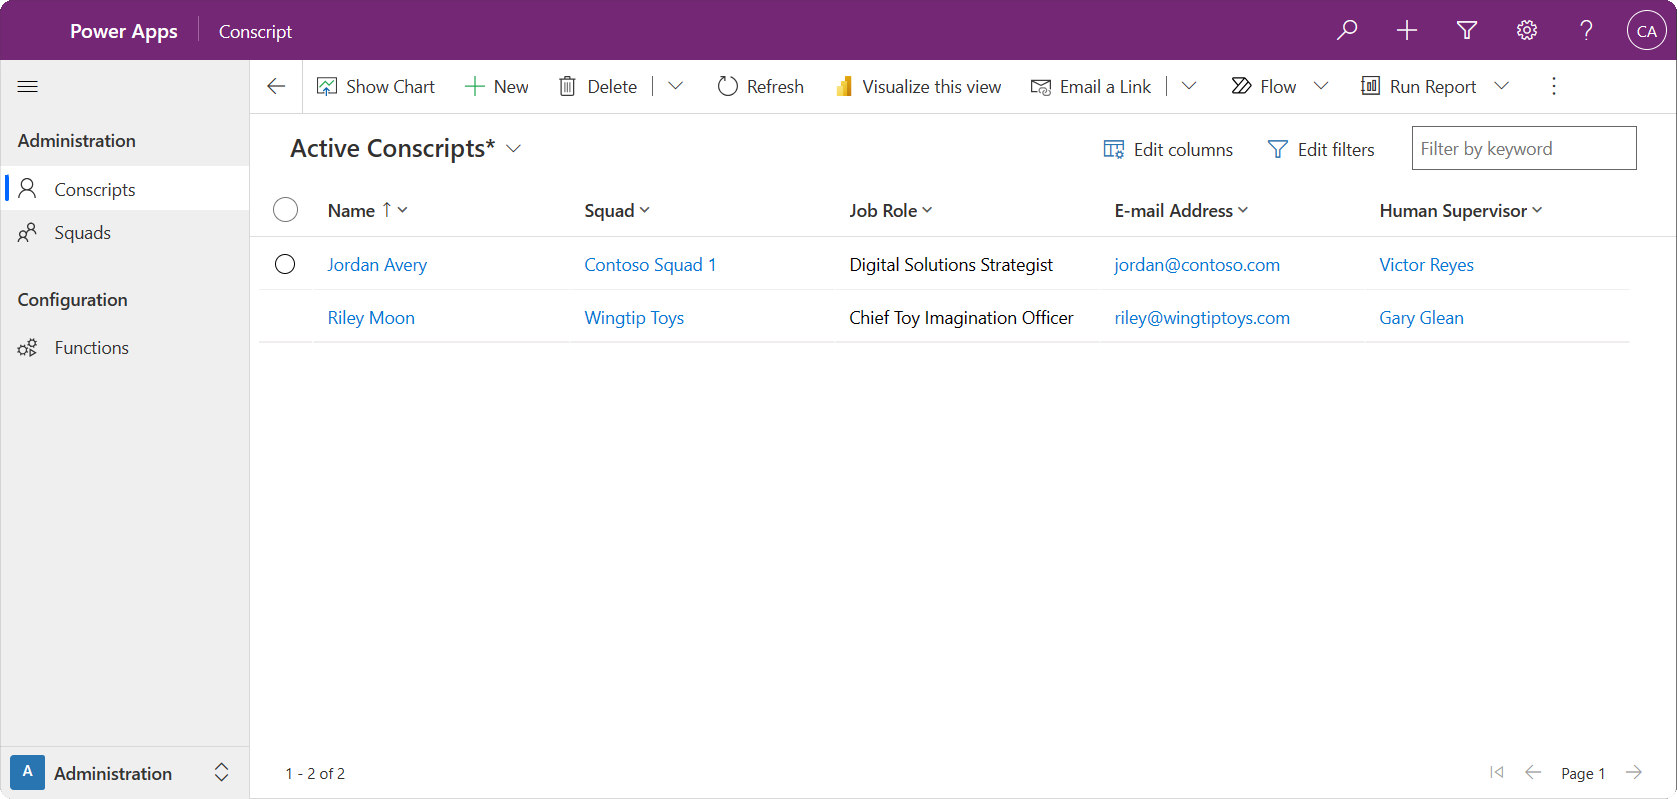Select the Jordan Avery row checkbox
This screenshot has height=799, width=1677.
click(x=285, y=264)
